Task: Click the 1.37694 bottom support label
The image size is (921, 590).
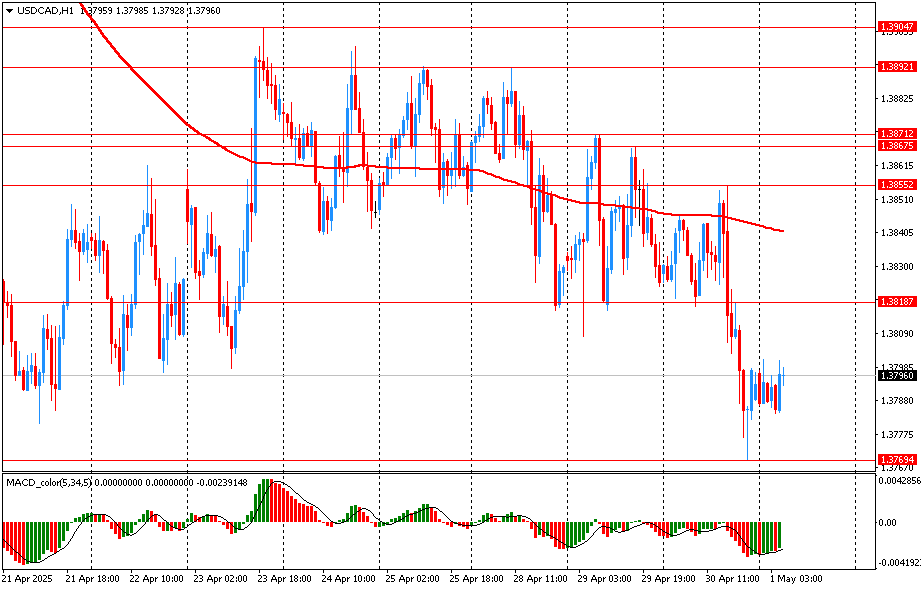Action: tap(896, 459)
